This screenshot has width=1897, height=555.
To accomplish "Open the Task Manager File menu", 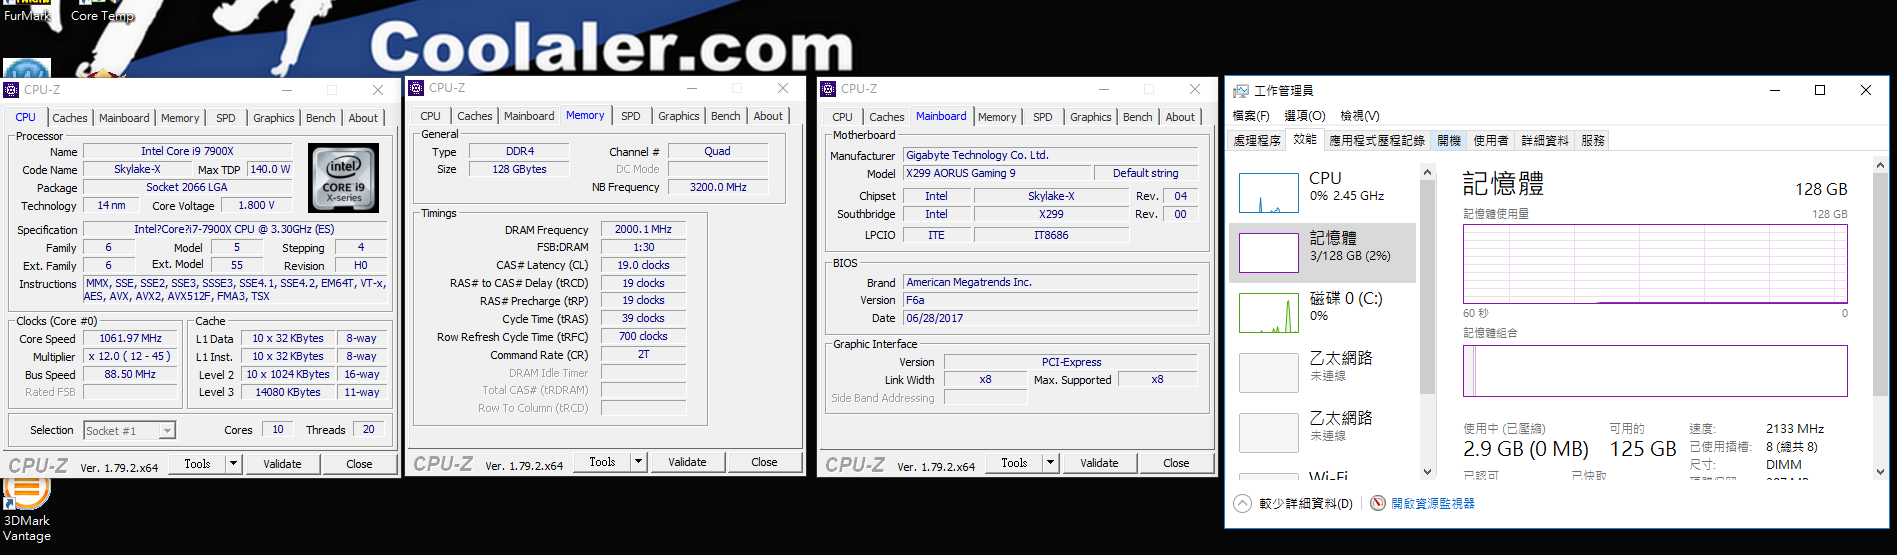I will pos(1250,116).
